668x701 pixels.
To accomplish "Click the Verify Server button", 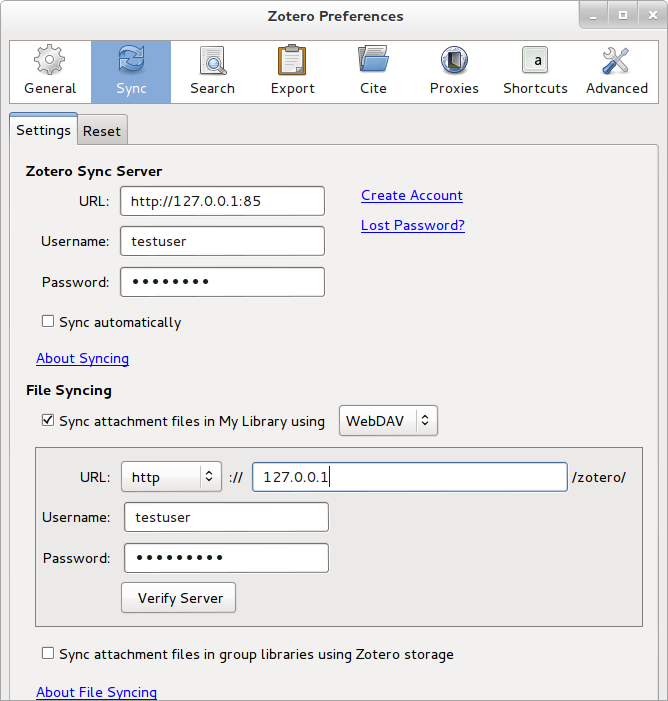I will point(178,598).
